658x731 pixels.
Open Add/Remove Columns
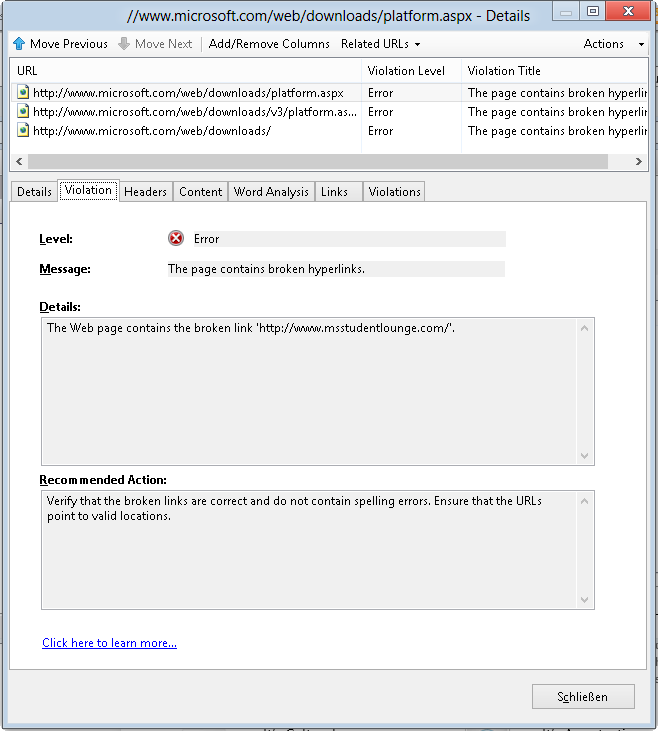coord(269,44)
